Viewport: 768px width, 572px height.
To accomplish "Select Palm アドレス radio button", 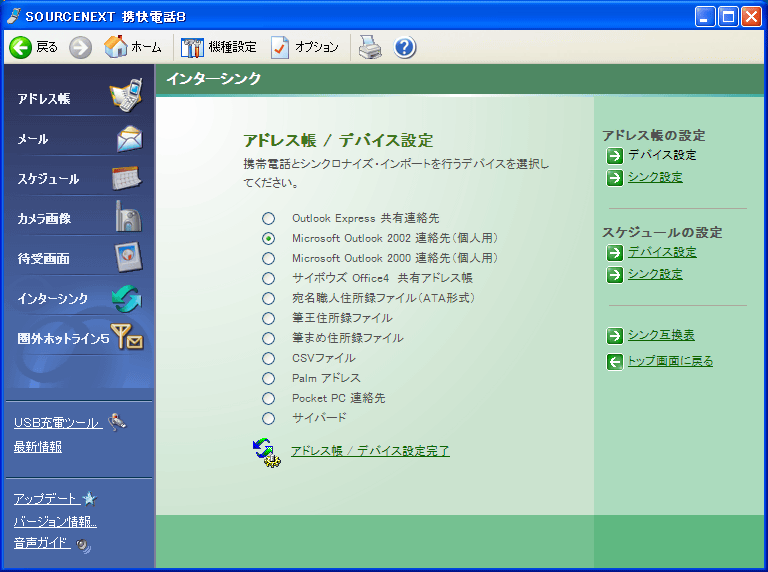I will [268, 379].
